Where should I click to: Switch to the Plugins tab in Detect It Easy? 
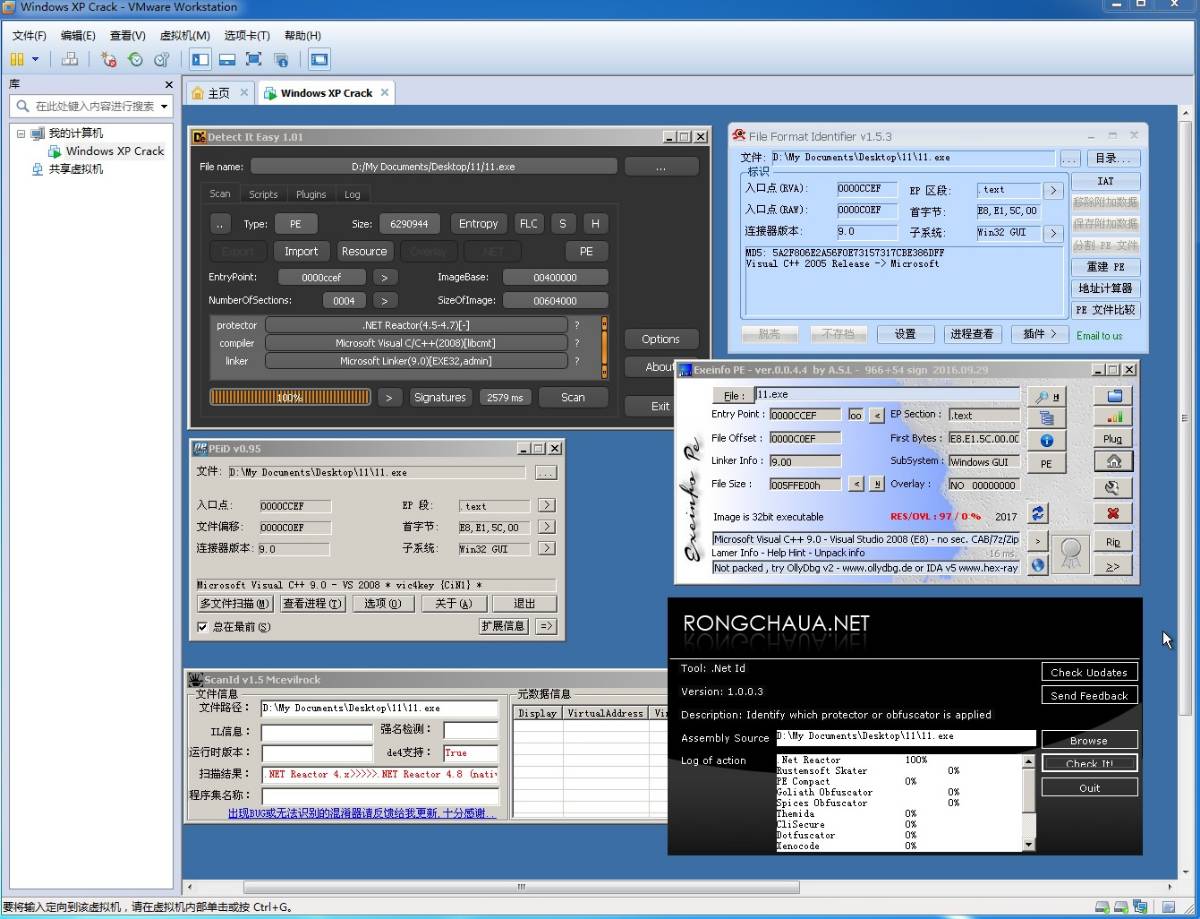click(x=311, y=194)
